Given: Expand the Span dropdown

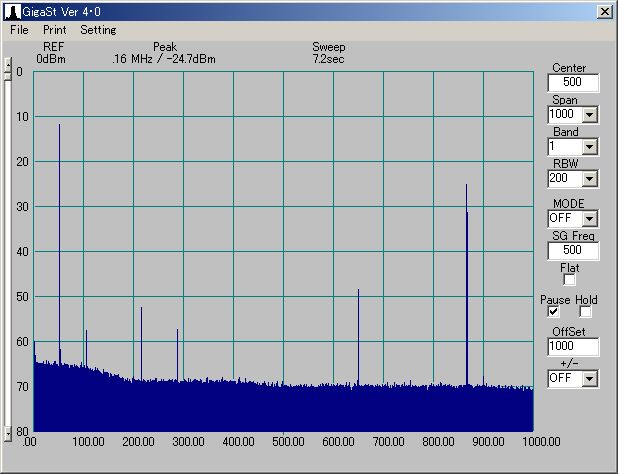Looking at the screenshot, I should point(589,115).
